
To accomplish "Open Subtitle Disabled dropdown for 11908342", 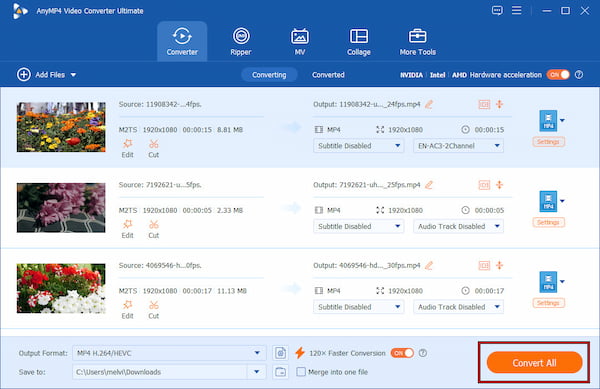I will pos(359,146).
